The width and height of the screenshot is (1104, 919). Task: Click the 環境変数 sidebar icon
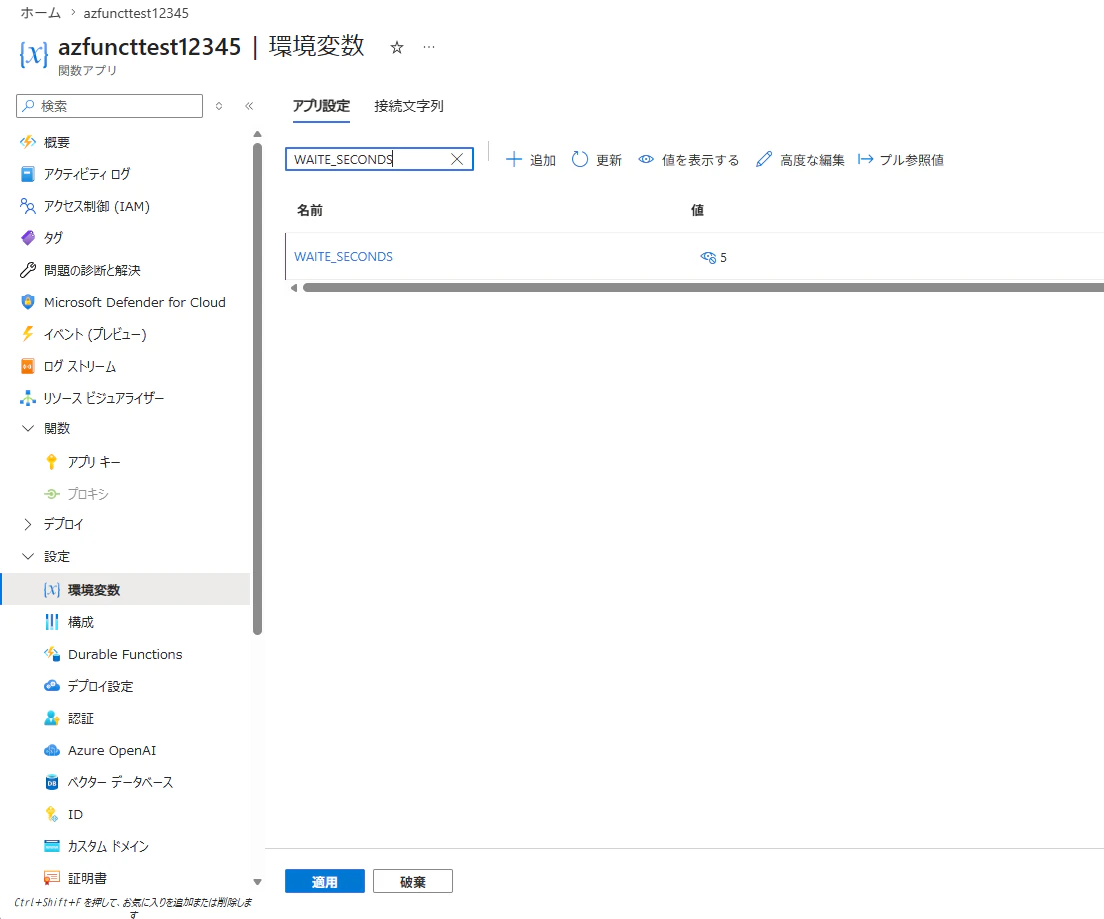point(51,589)
